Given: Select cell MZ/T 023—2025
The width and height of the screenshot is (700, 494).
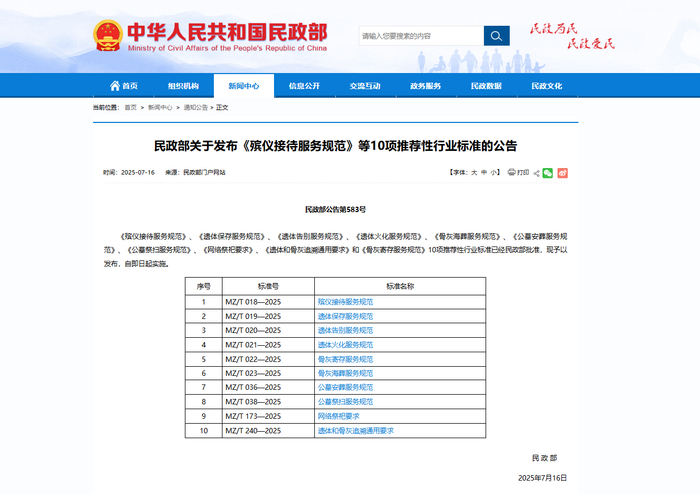Looking at the screenshot, I should pyautogui.click(x=268, y=374).
